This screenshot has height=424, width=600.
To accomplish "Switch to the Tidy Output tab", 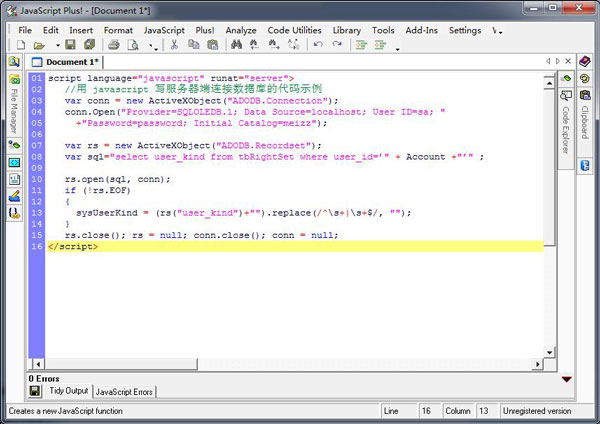I will pyautogui.click(x=68, y=391).
